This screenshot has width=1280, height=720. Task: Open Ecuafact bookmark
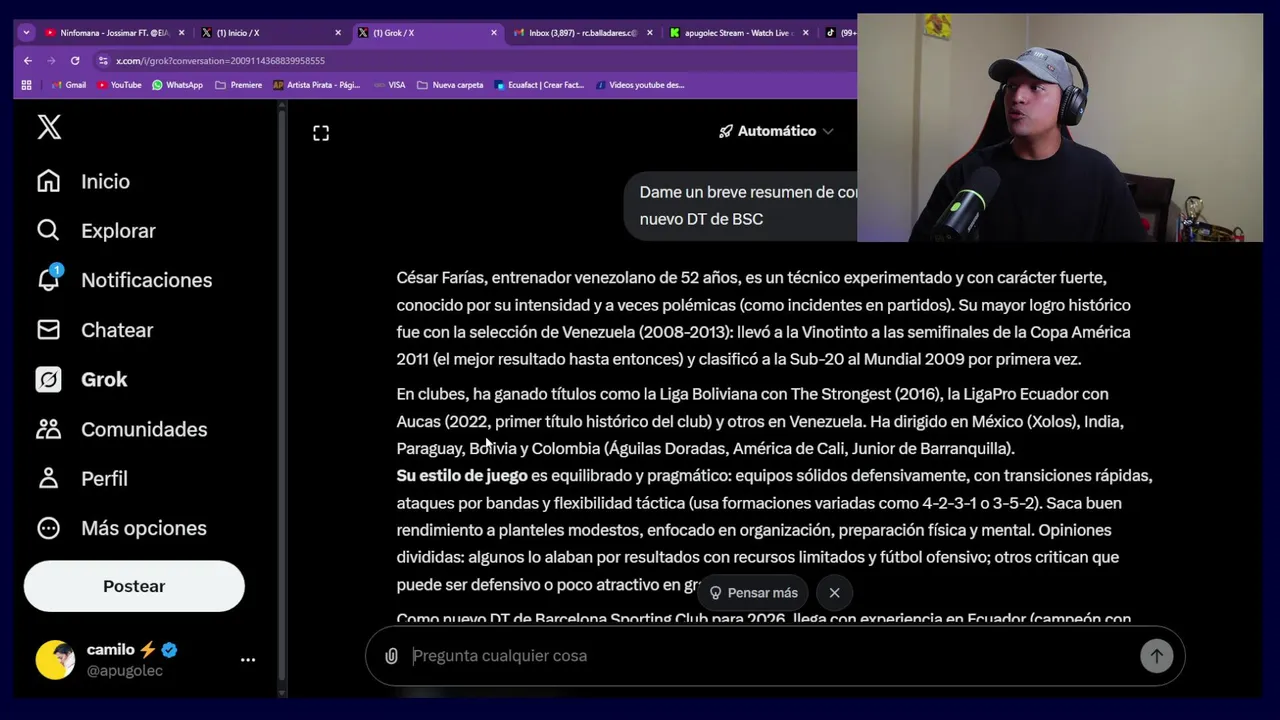[539, 85]
